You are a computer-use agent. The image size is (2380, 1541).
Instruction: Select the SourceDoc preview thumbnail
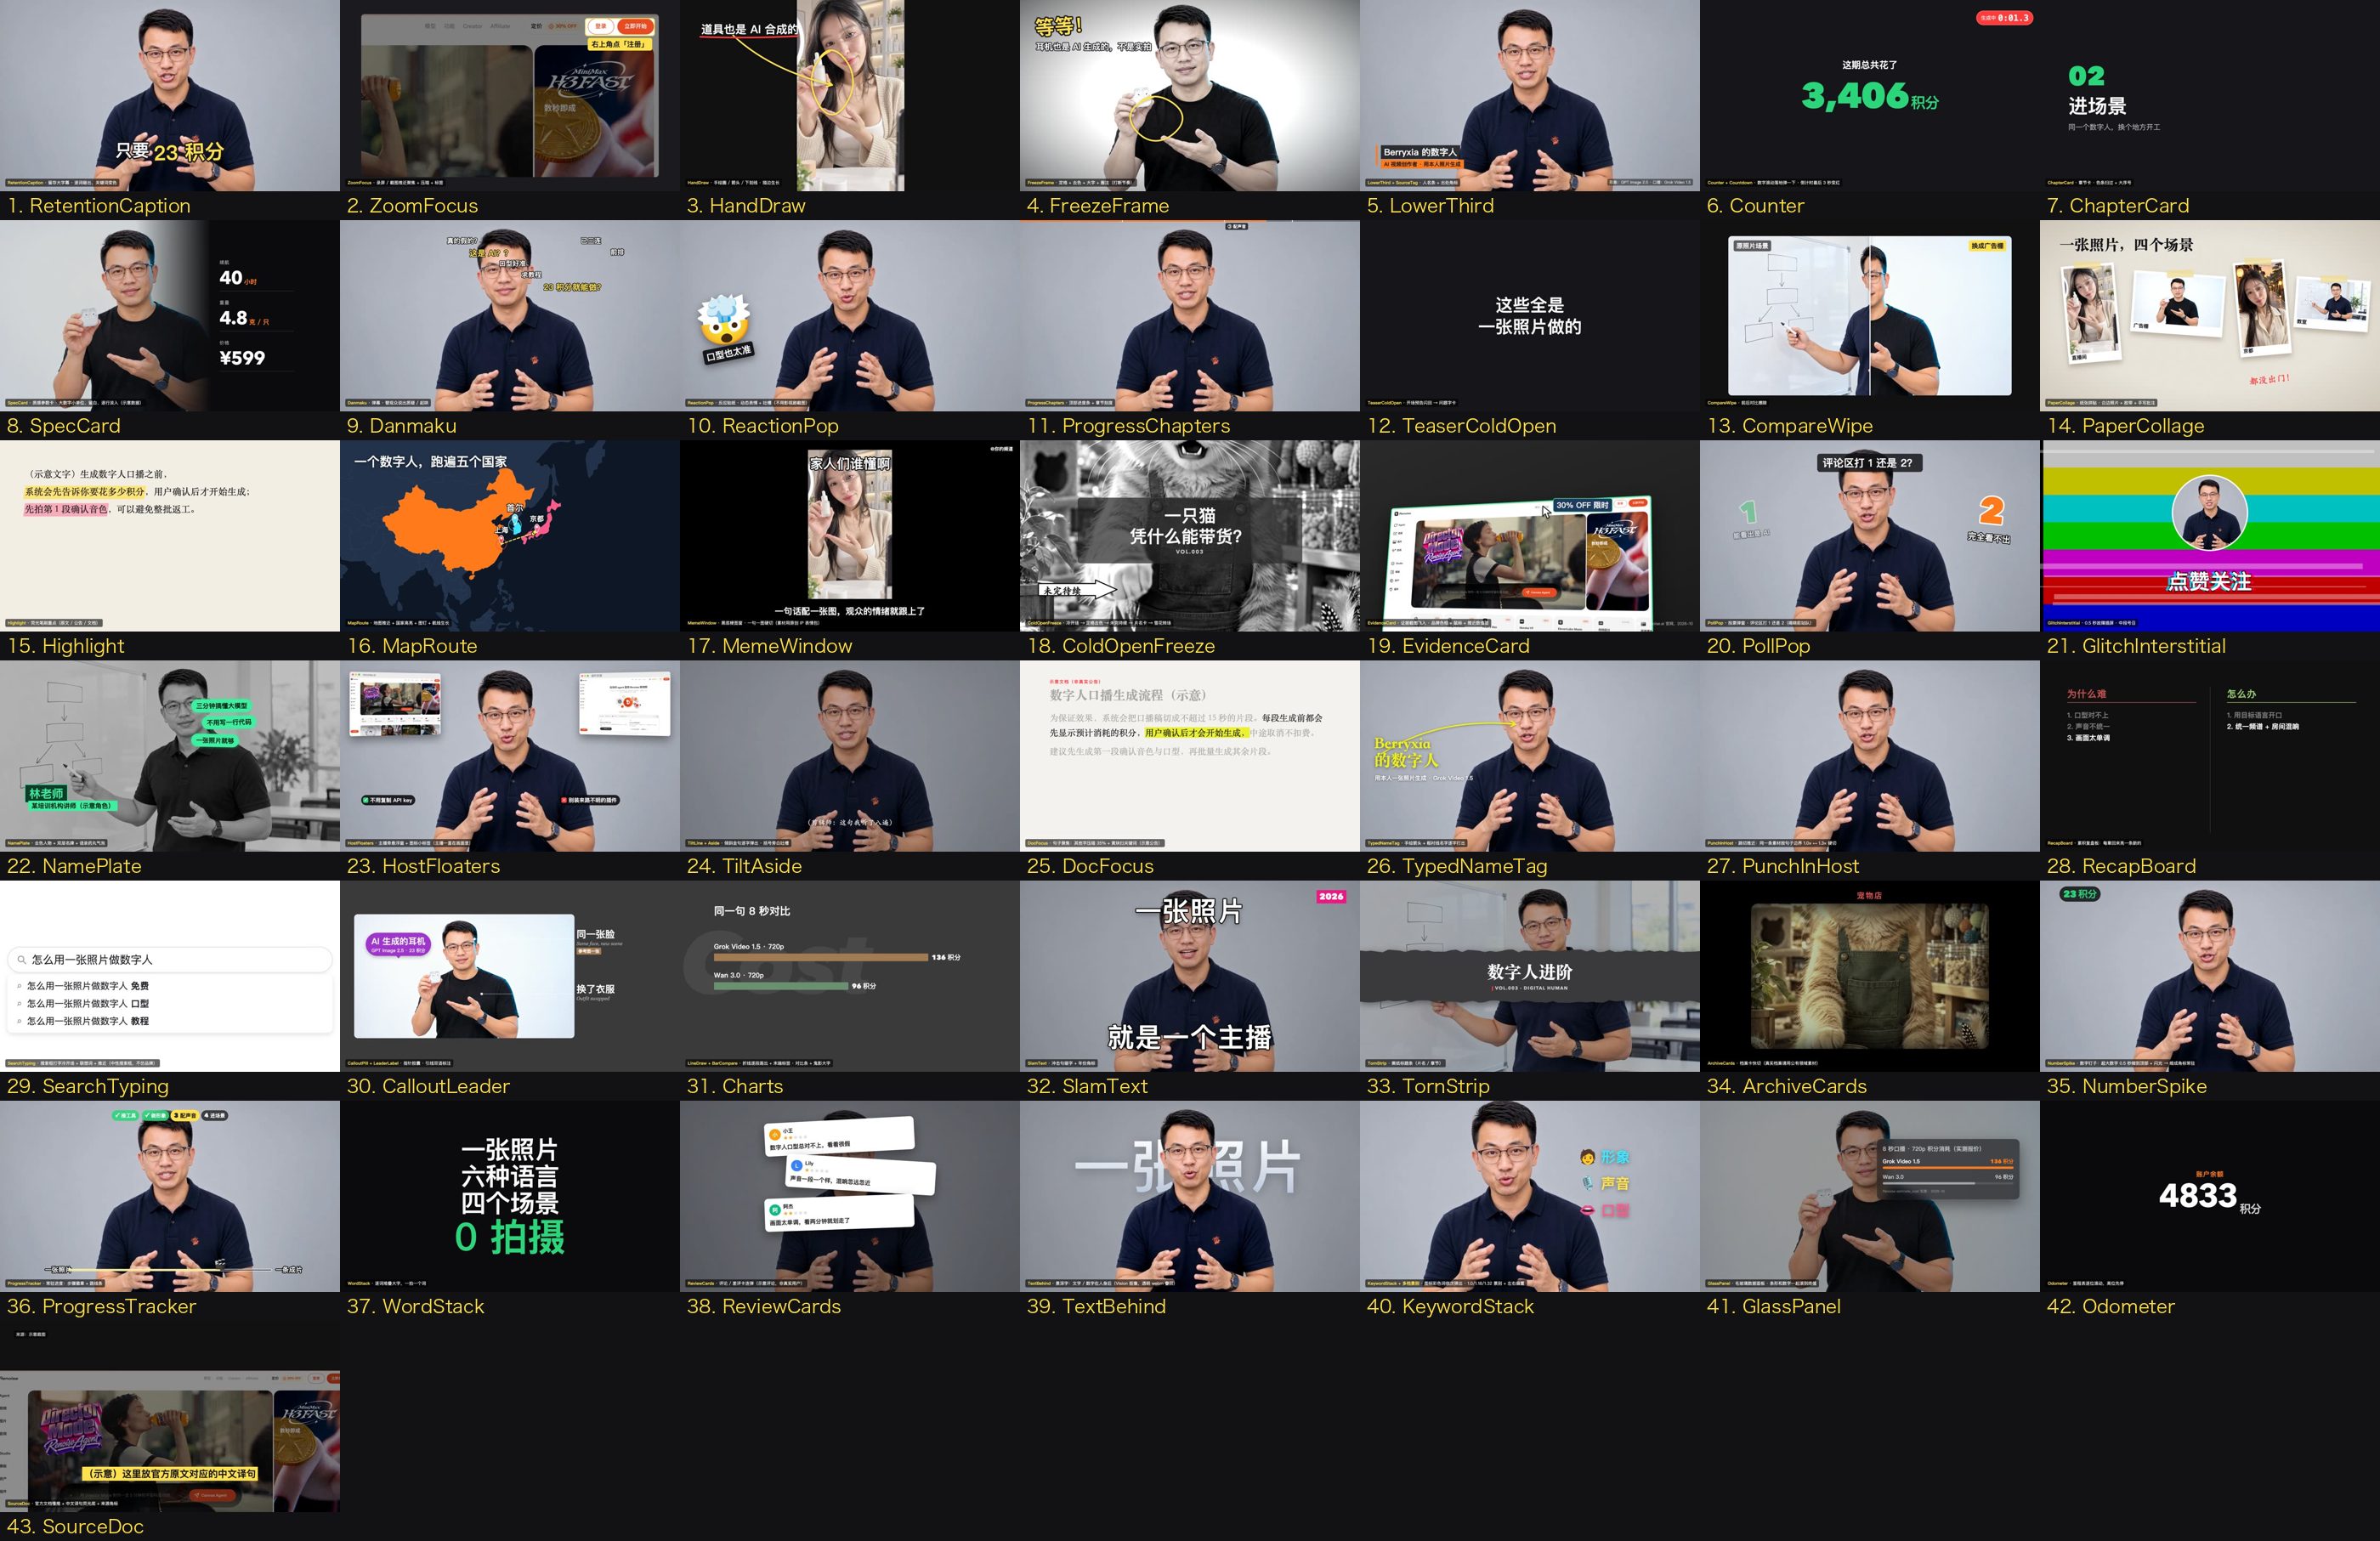click(170, 1416)
